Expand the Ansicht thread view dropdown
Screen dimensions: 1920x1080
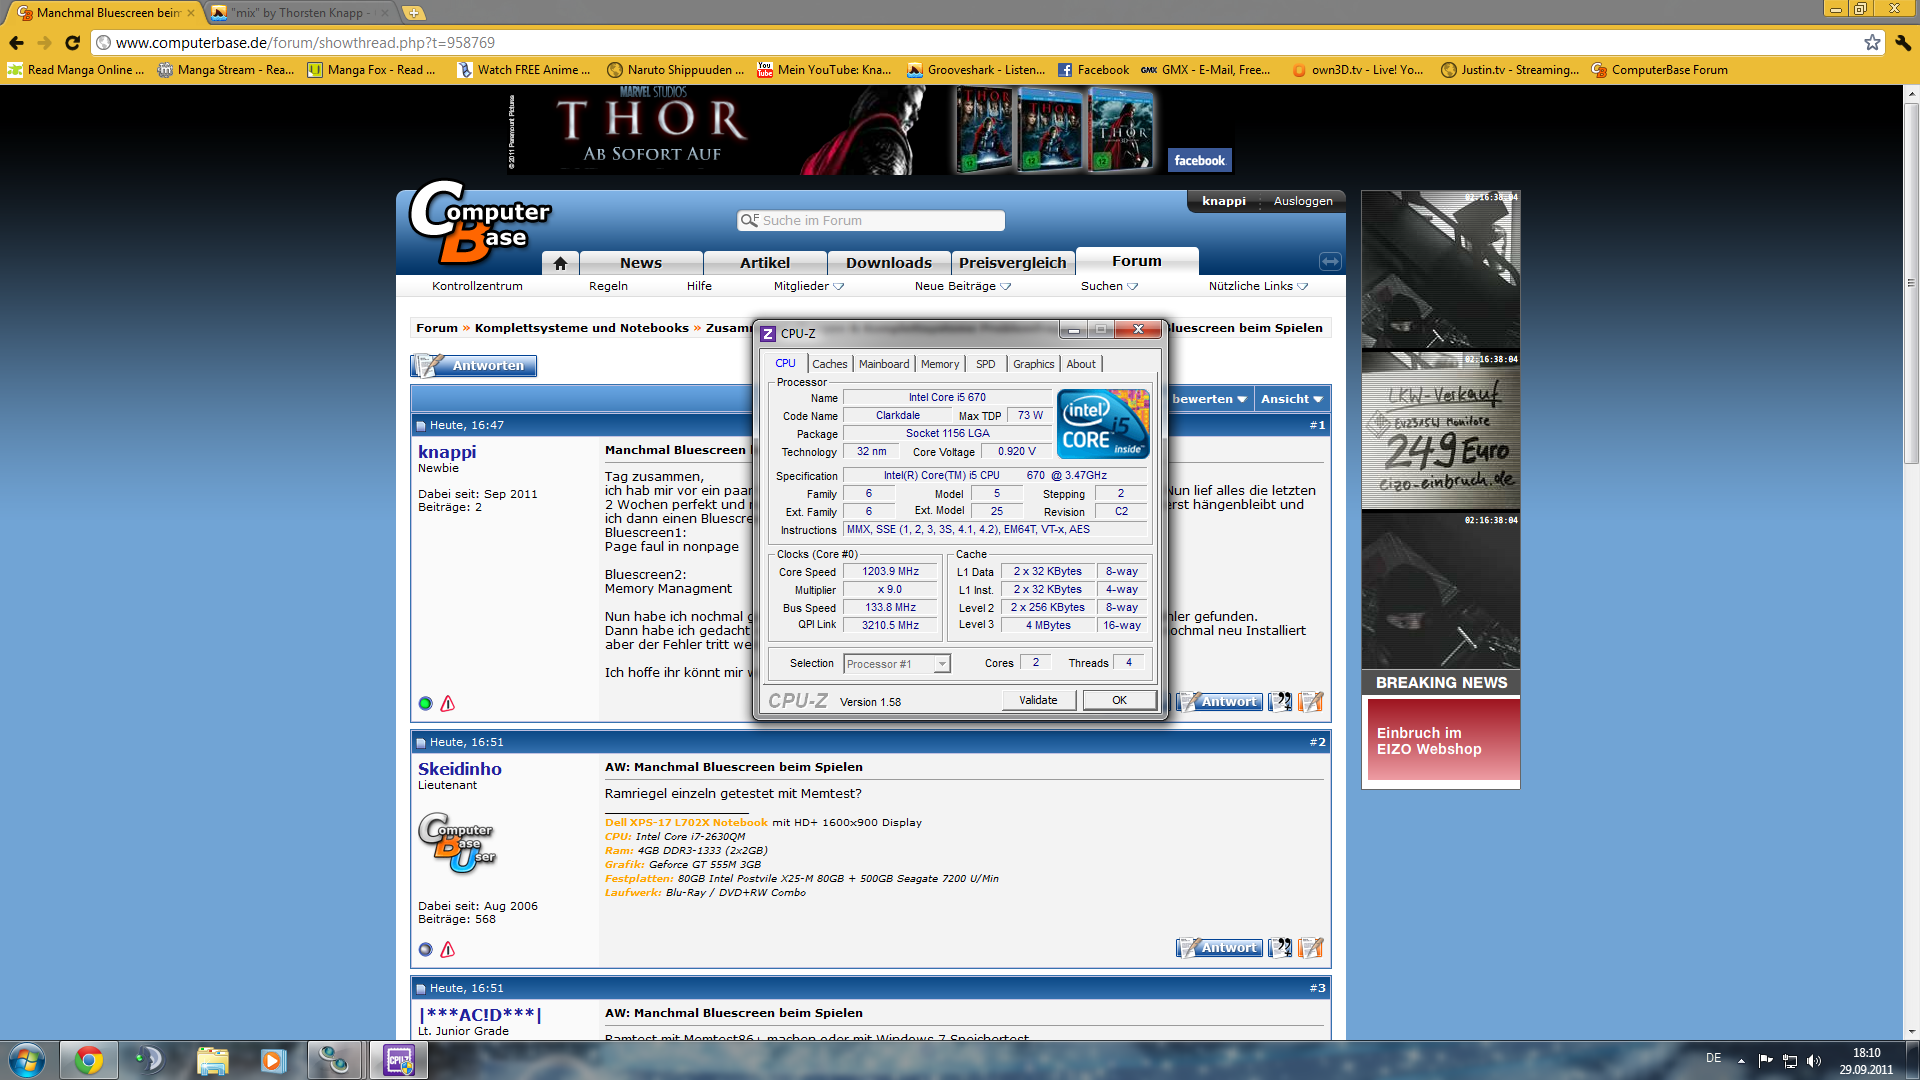(x=1291, y=399)
